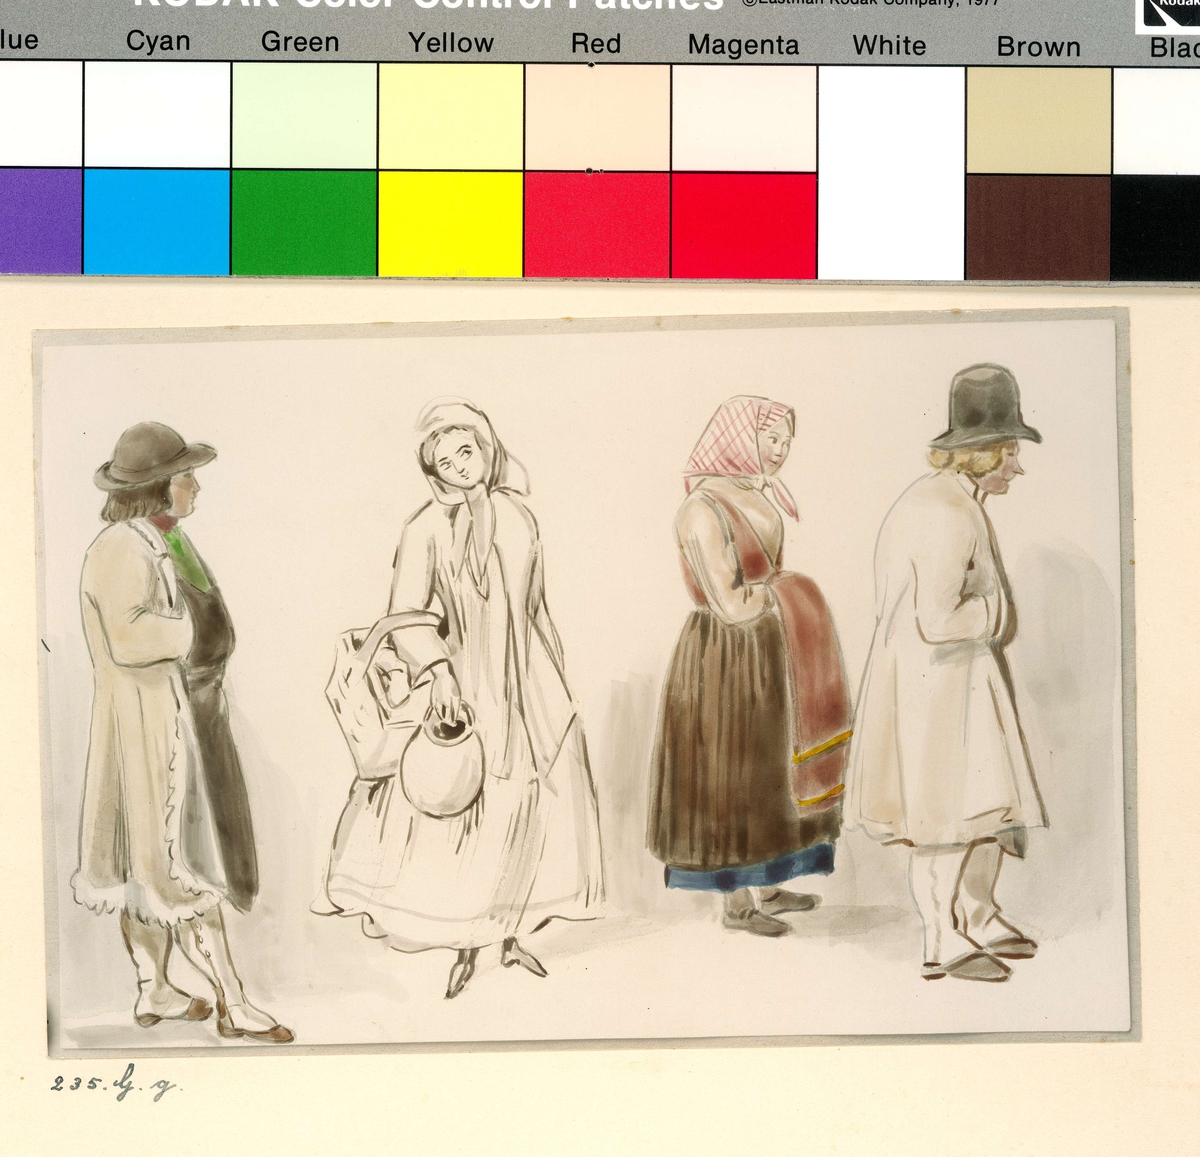The height and width of the screenshot is (1157, 1200).
Task: Click the red apron with yellow stripes
Action: tap(816, 690)
